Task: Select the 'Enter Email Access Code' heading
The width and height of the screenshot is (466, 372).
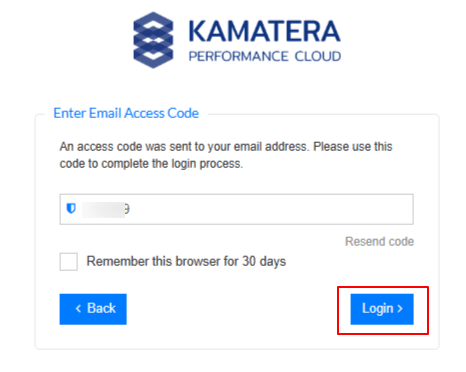Action: (x=126, y=113)
